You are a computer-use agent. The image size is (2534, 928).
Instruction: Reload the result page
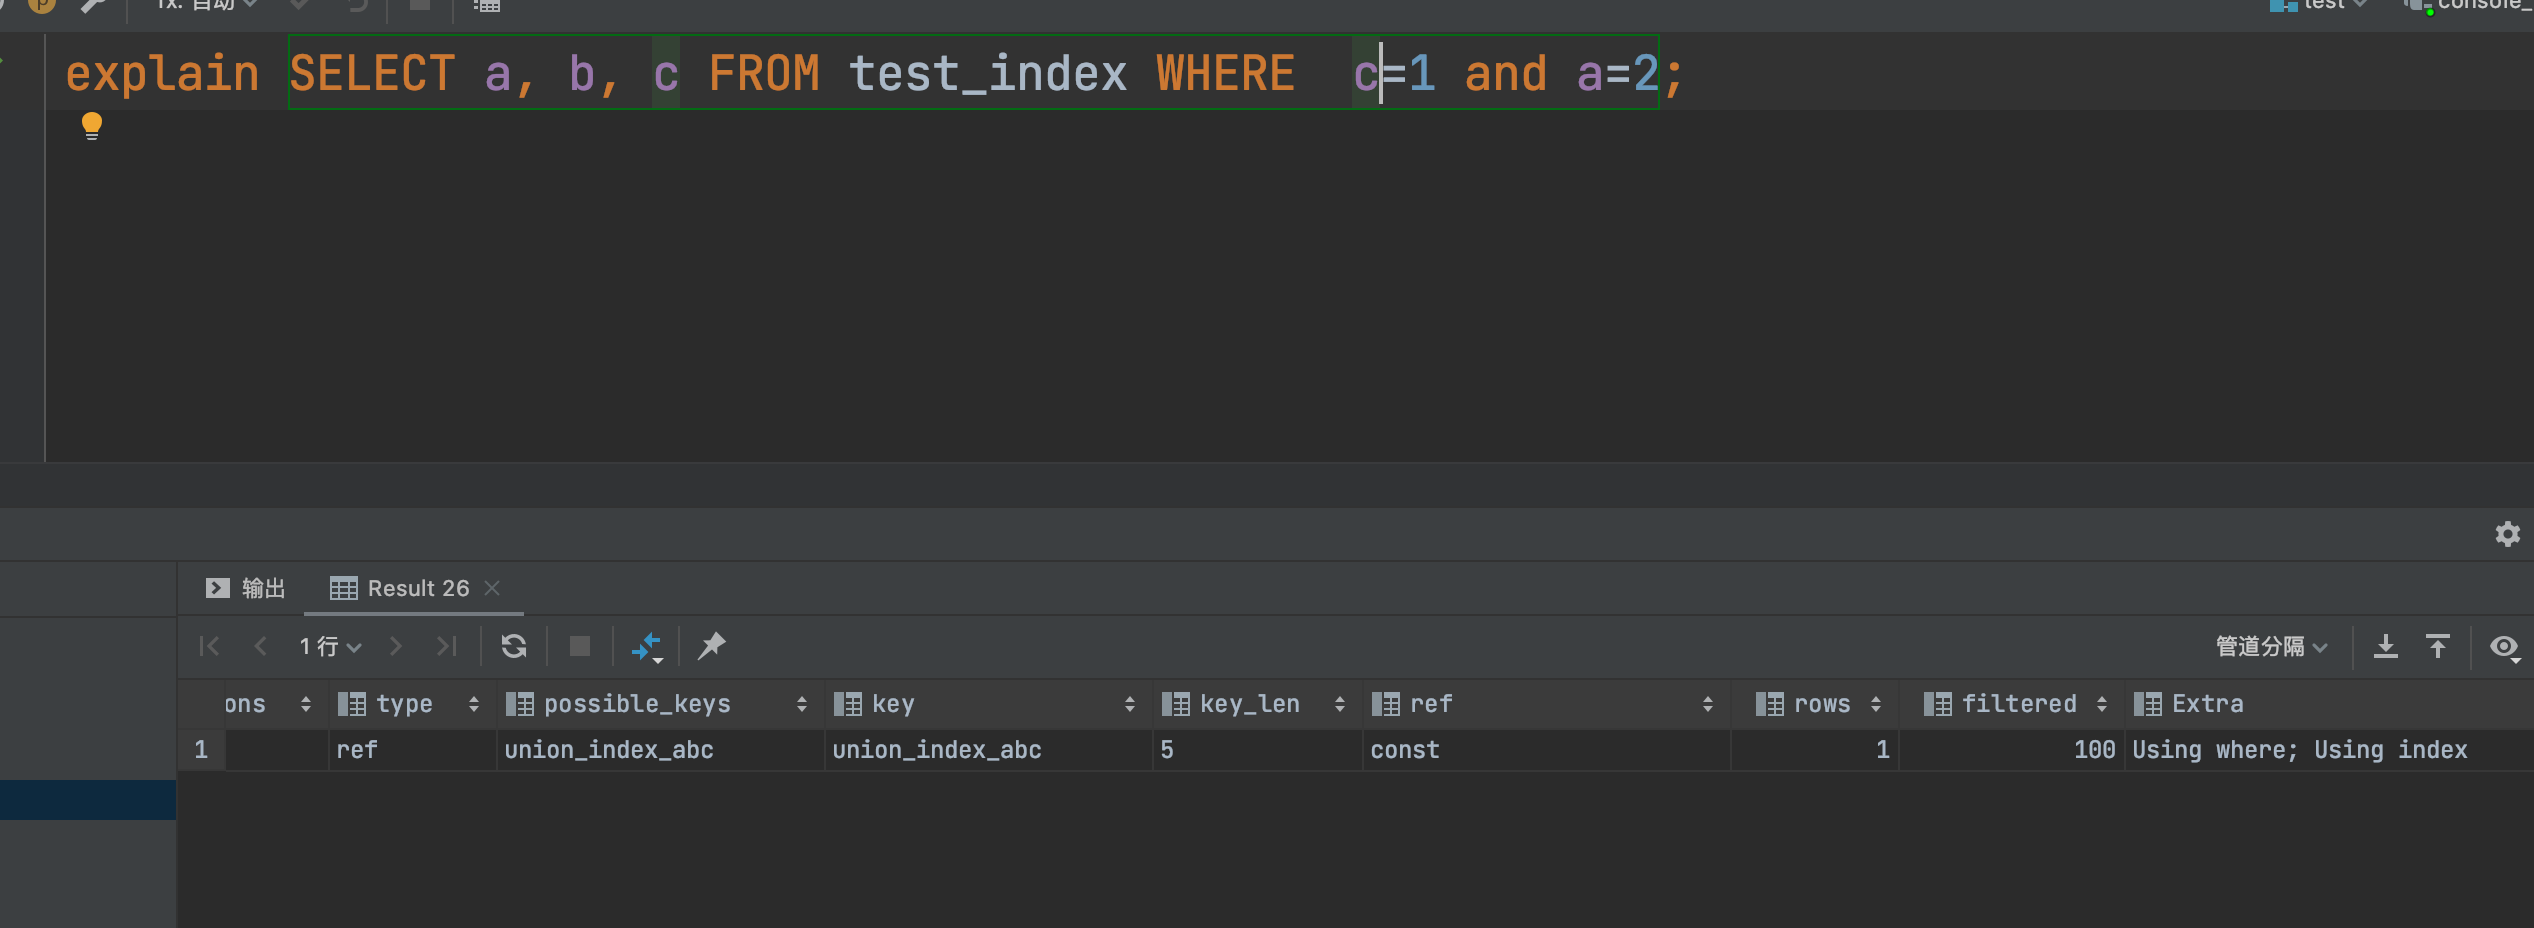(514, 646)
